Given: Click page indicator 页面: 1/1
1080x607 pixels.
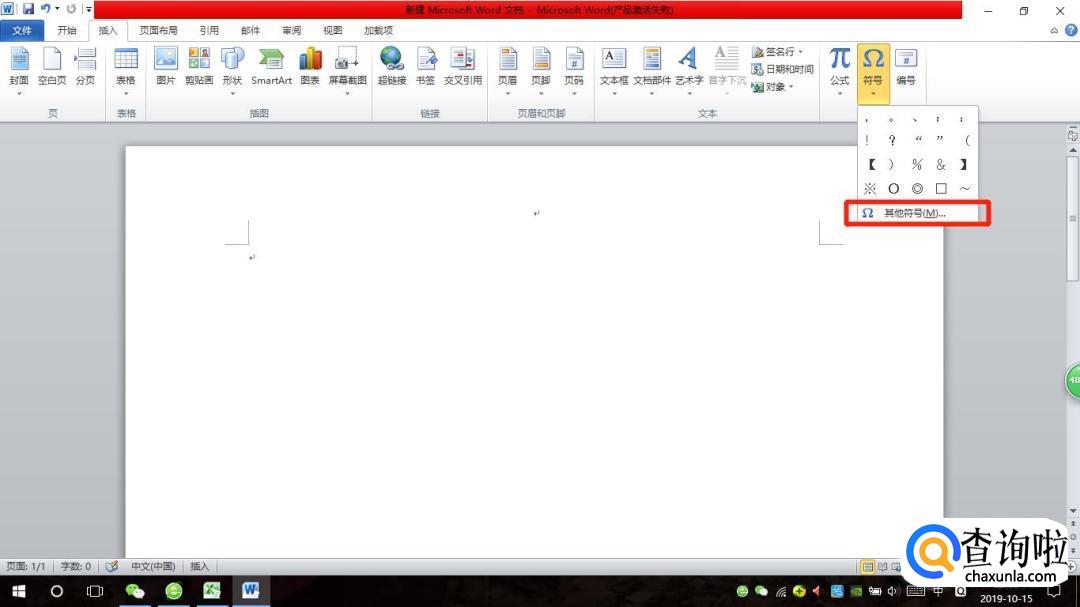Looking at the screenshot, I should tap(26, 566).
